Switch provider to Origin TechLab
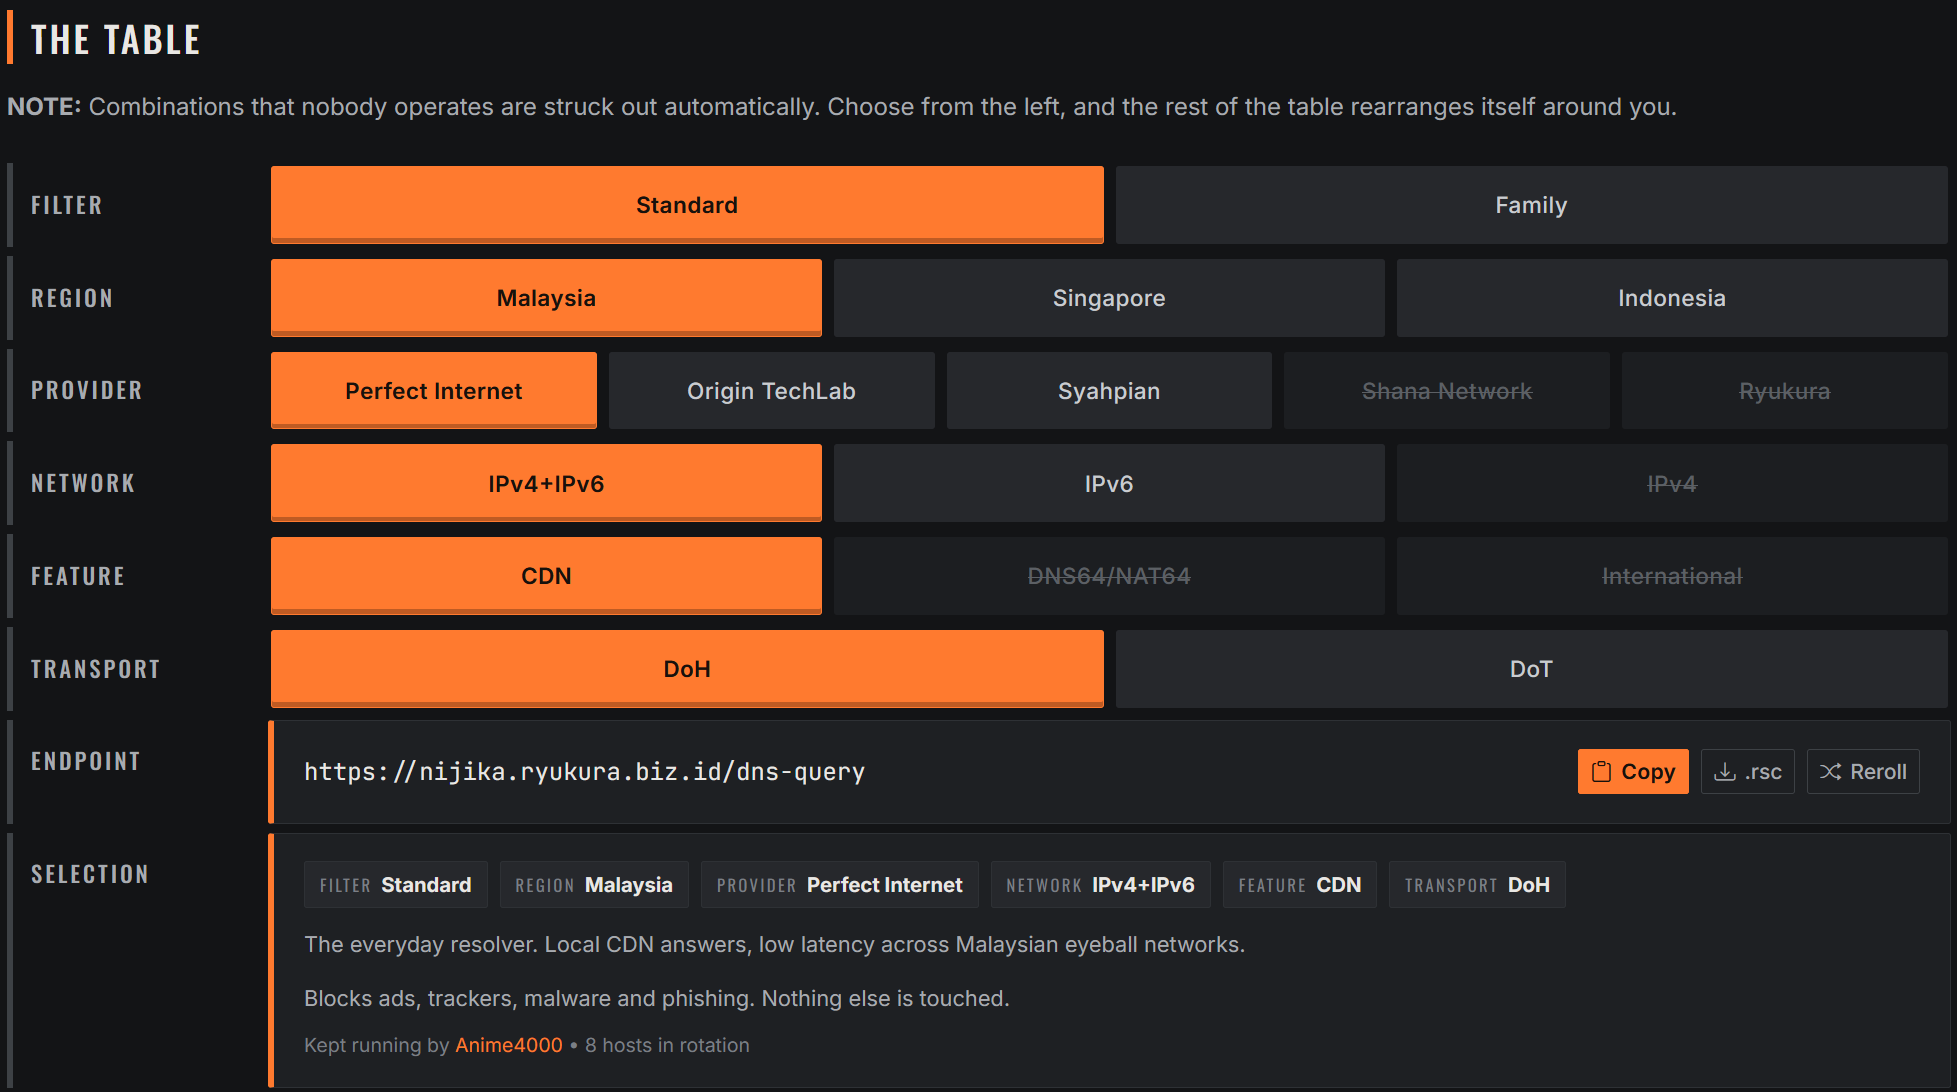This screenshot has height=1092, width=1957. click(771, 391)
